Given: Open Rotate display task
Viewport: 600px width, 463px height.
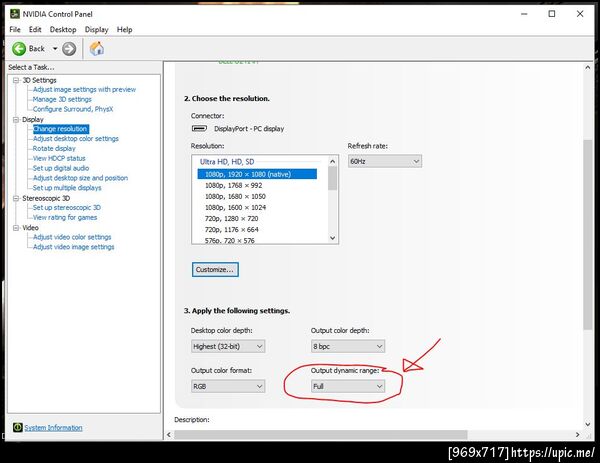Looking at the screenshot, I should coord(54,148).
